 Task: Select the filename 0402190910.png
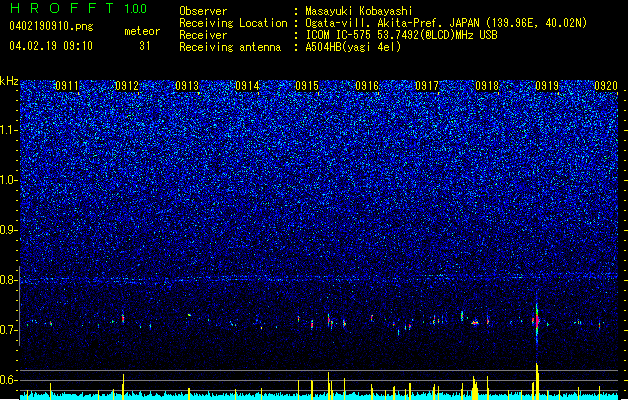tap(51, 26)
